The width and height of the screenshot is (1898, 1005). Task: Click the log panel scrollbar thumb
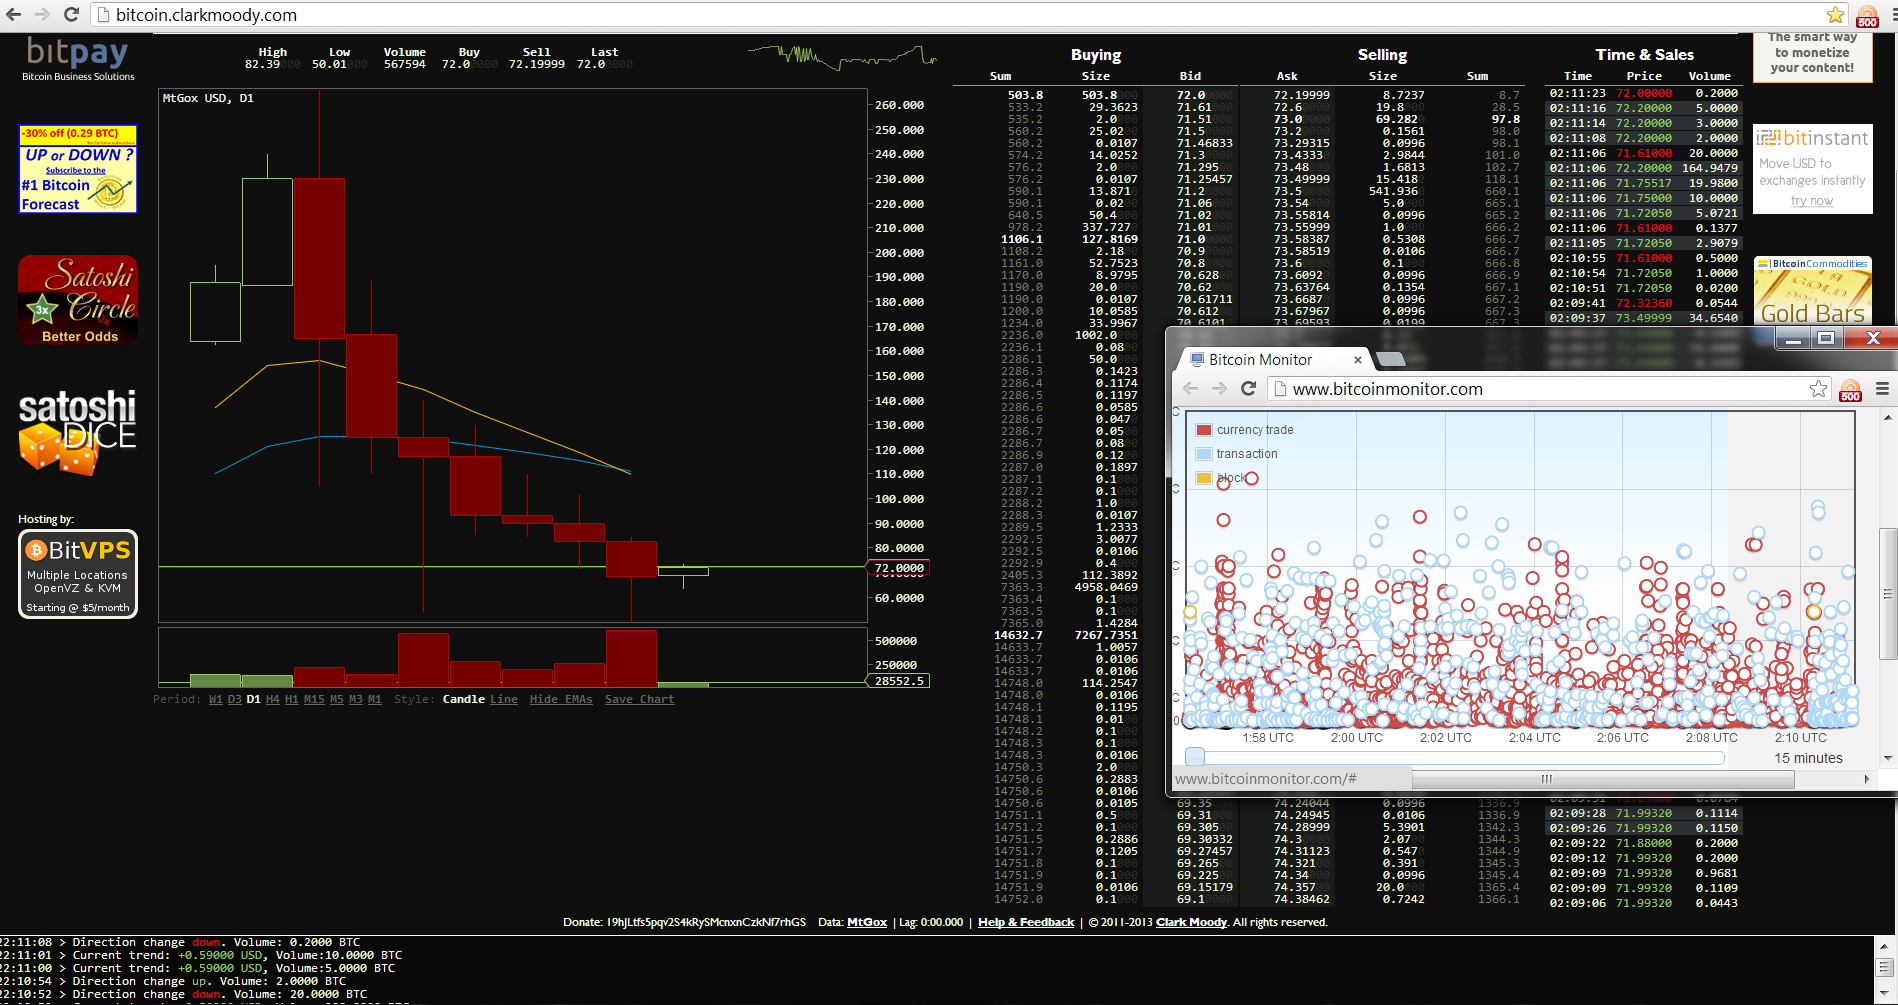click(1885, 968)
